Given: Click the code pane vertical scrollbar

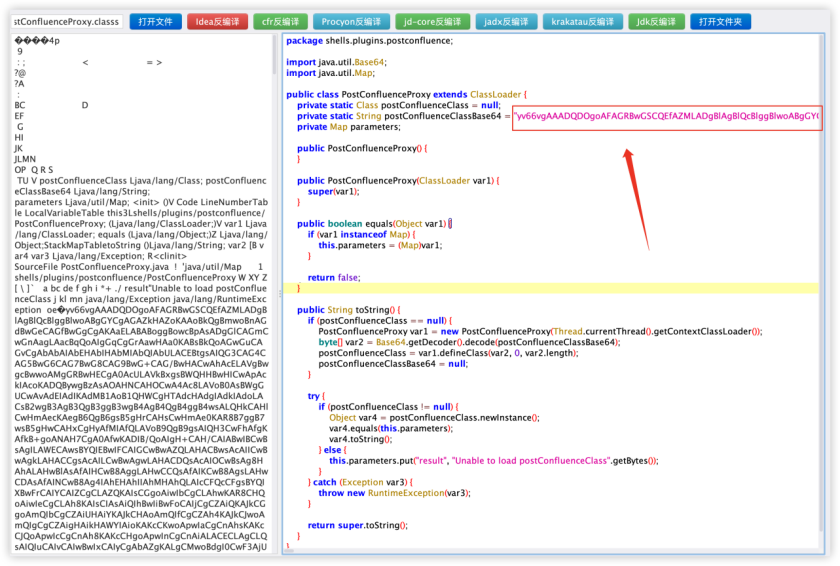Looking at the screenshot, I should click(x=821, y=284).
